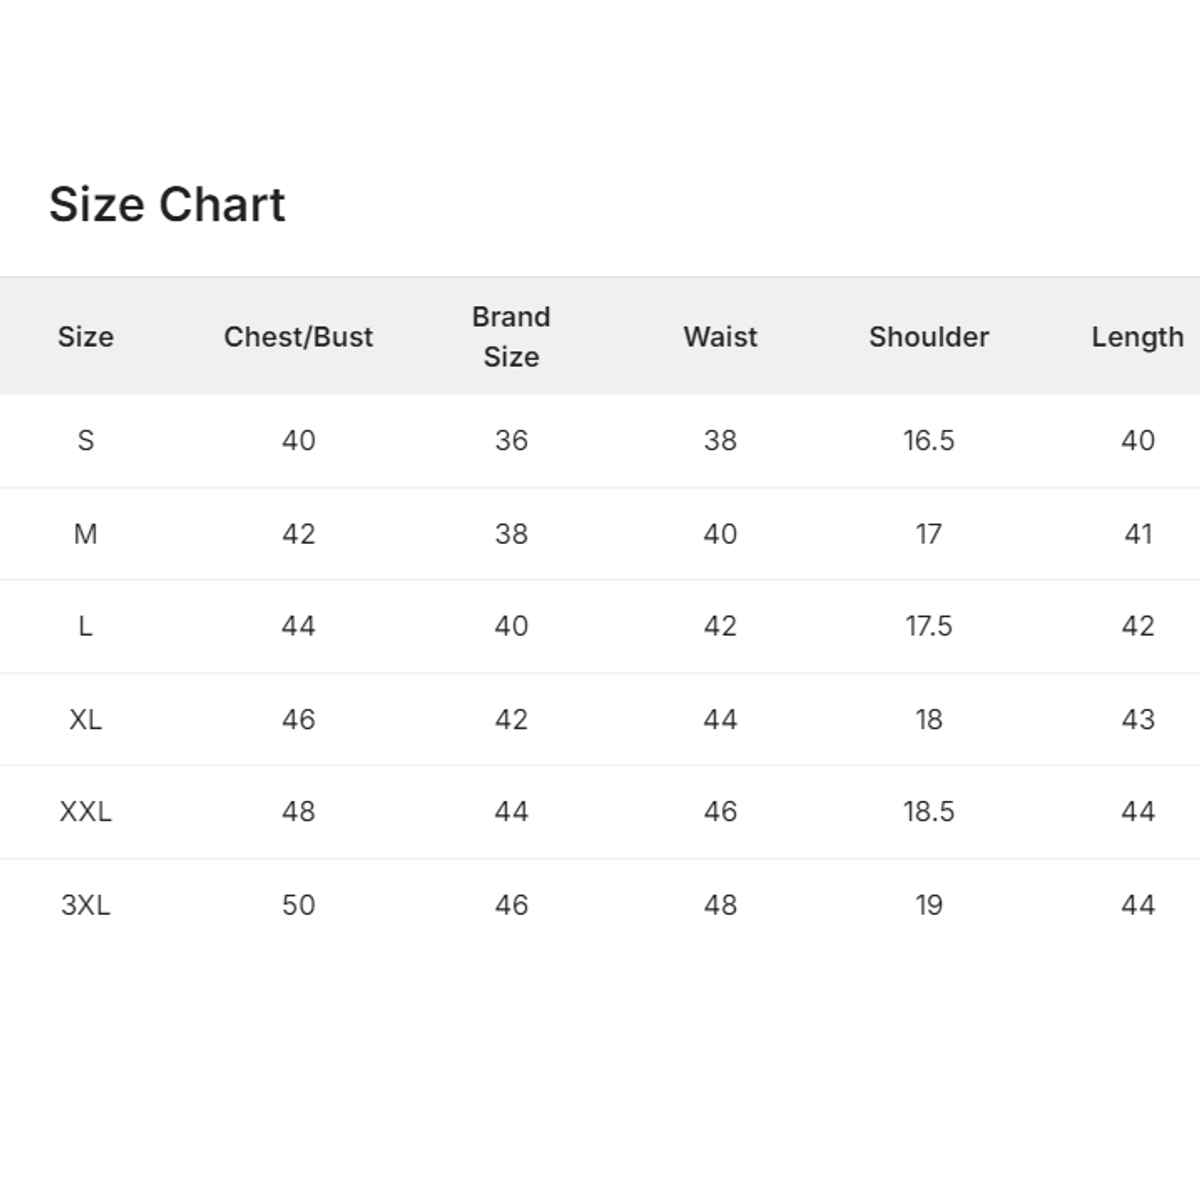The height and width of the screenshot is (1200, 1200).
Task: Select length value 43 in XL row
Action: (1137, 719)
